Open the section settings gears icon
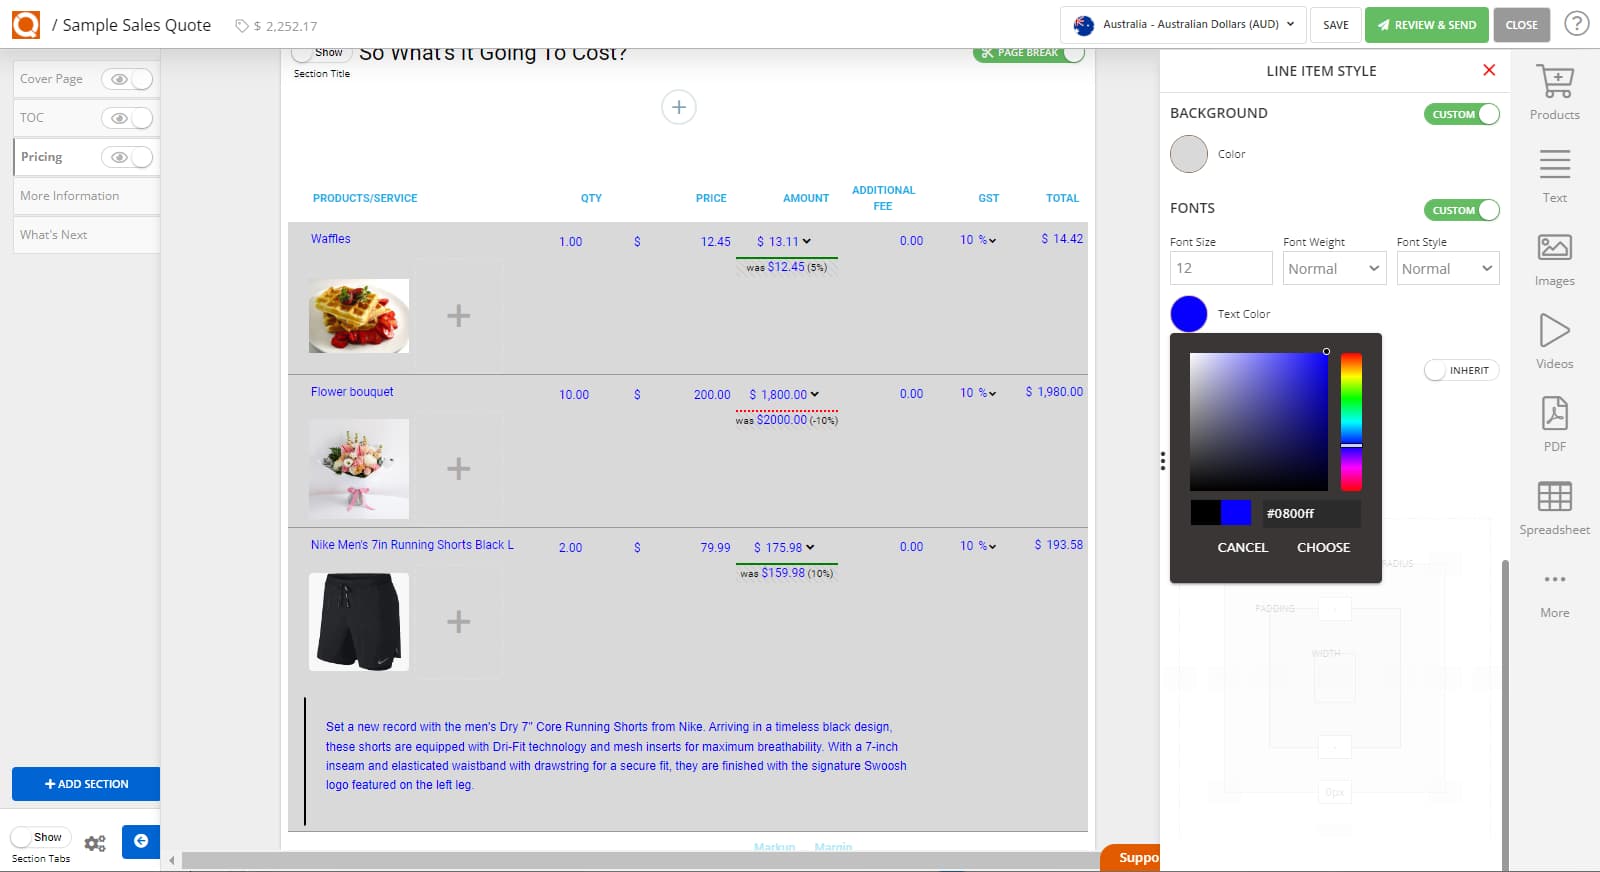Screen dimensions: 1600x872 [x=95, y=843]
